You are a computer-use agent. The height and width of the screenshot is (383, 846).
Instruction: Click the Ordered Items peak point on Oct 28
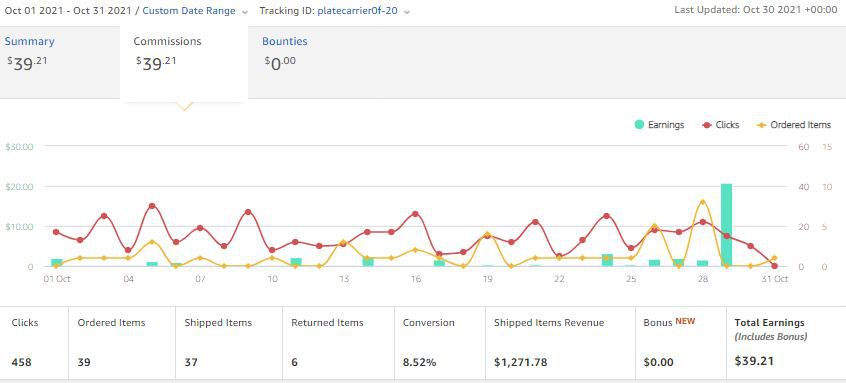(x=702, y=202)
